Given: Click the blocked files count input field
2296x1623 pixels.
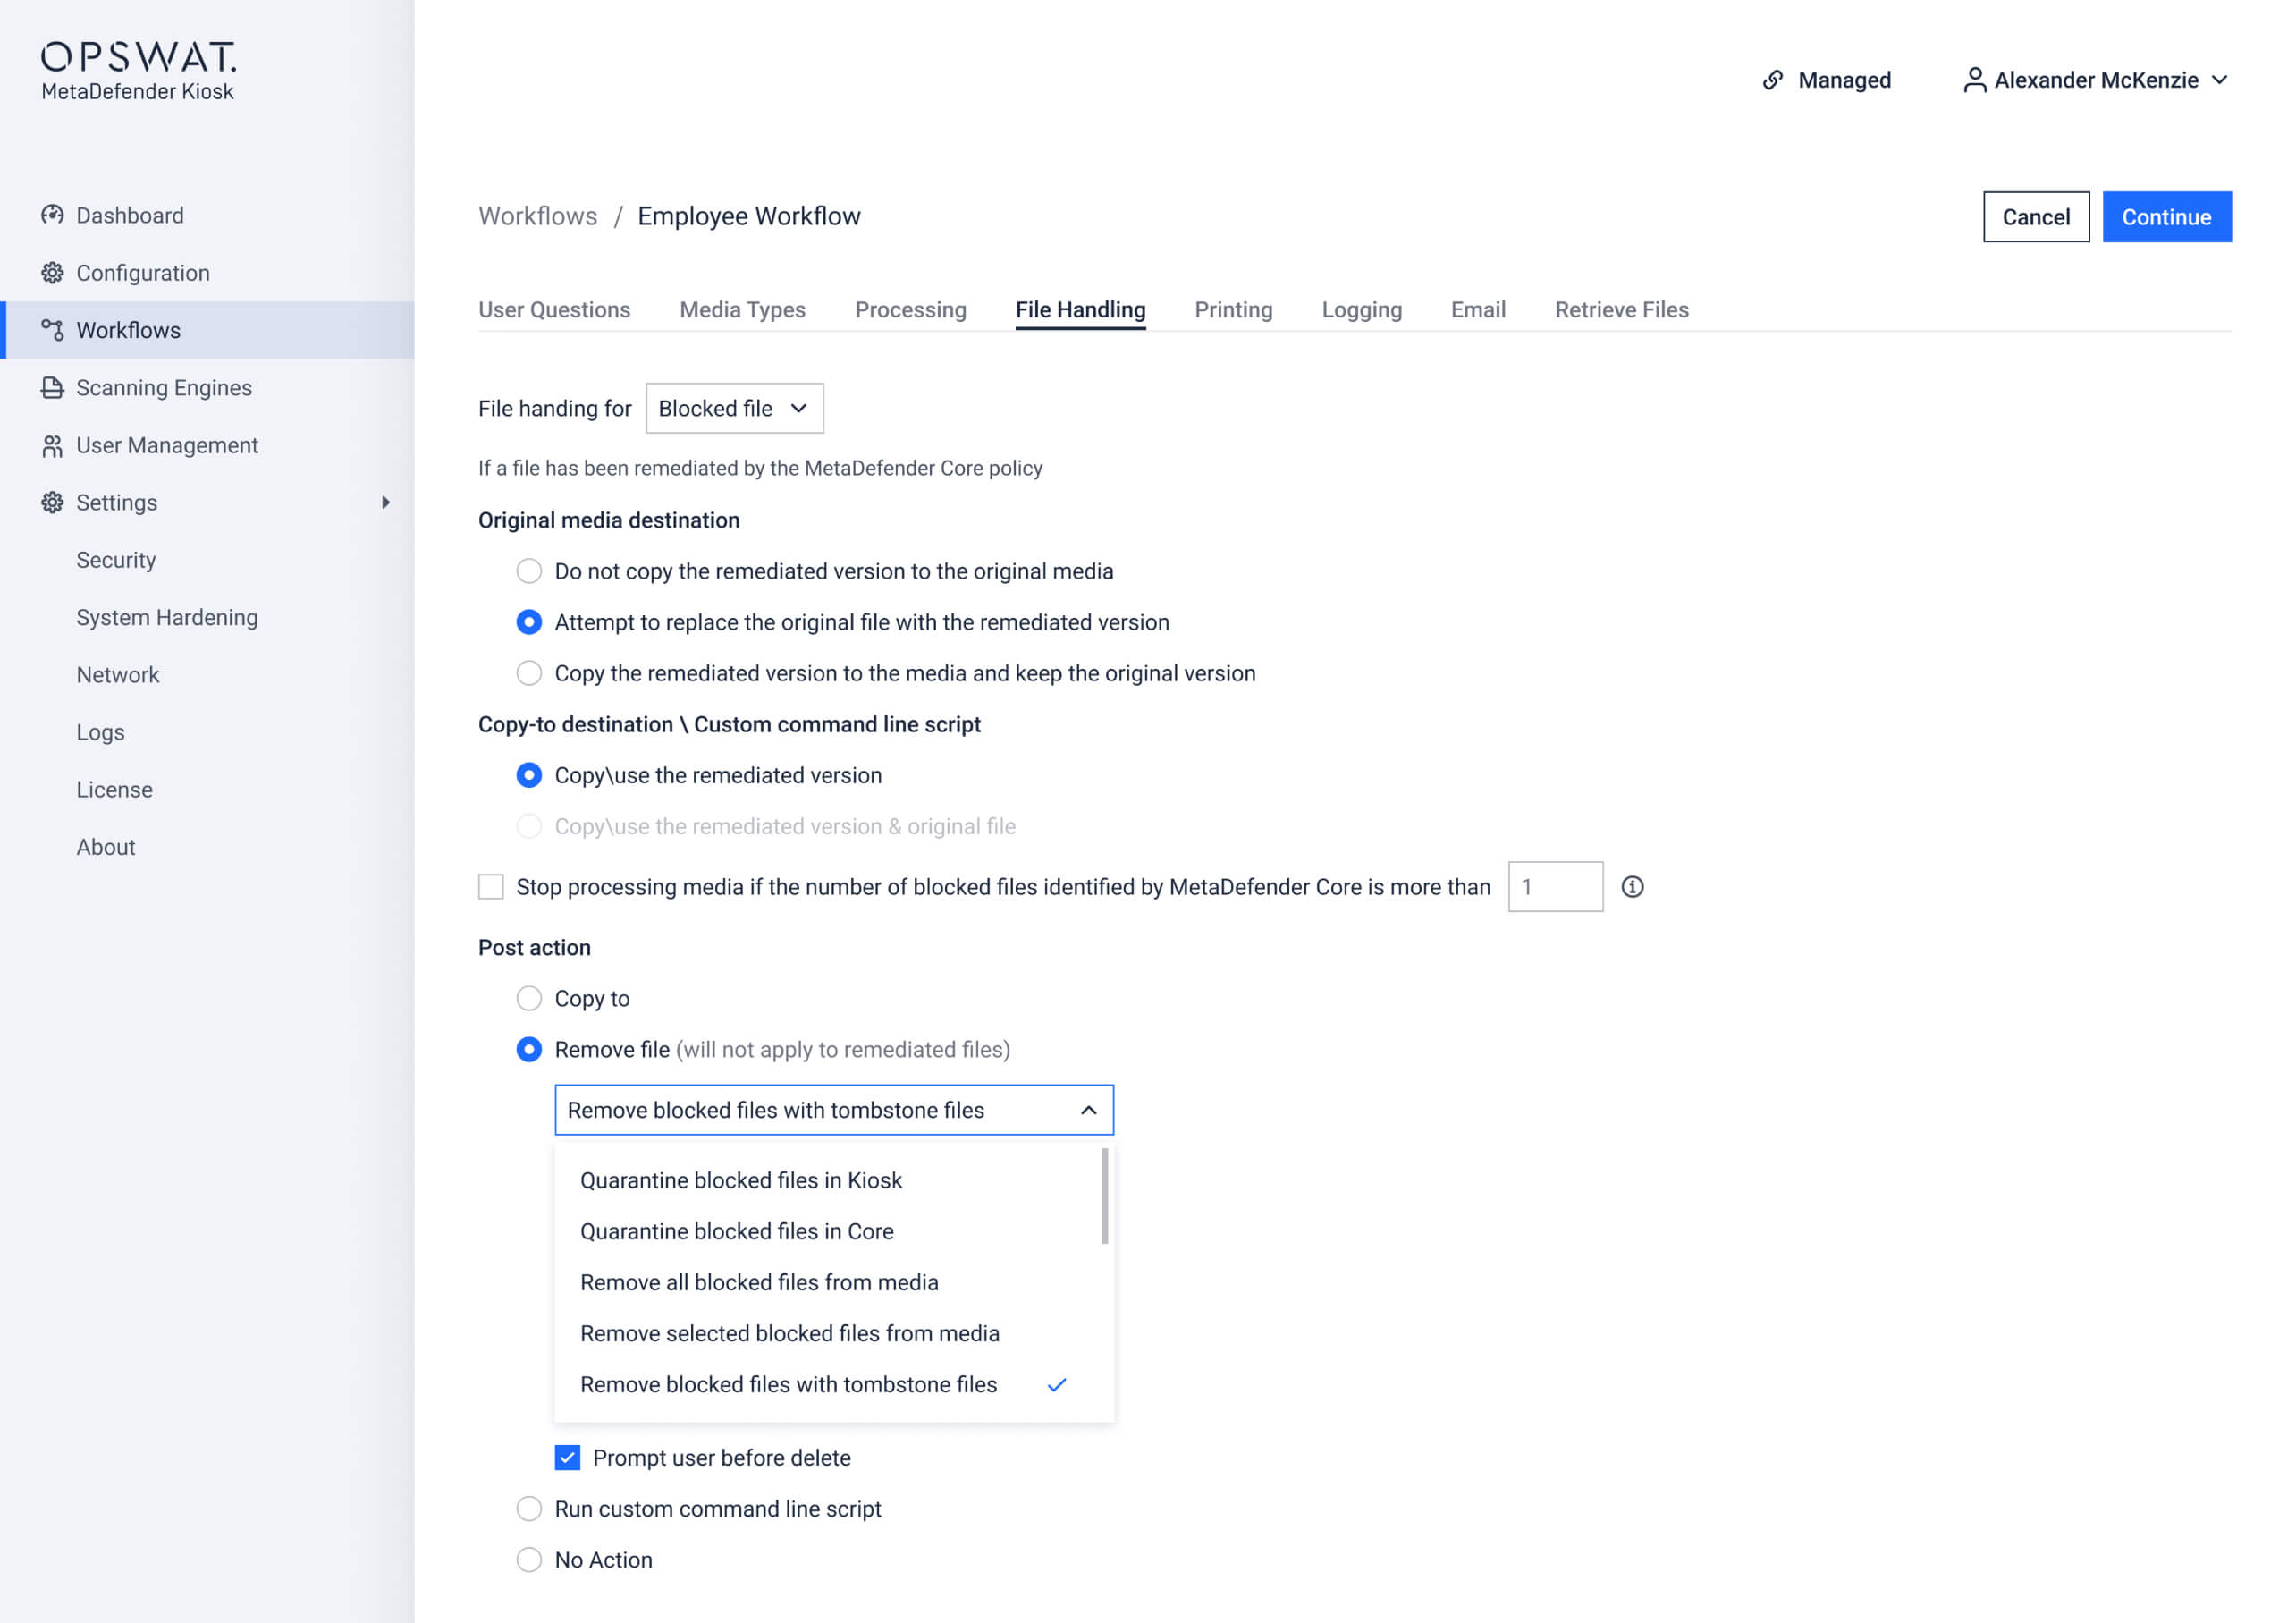Looking at the screenshot, I should 1555,887.
